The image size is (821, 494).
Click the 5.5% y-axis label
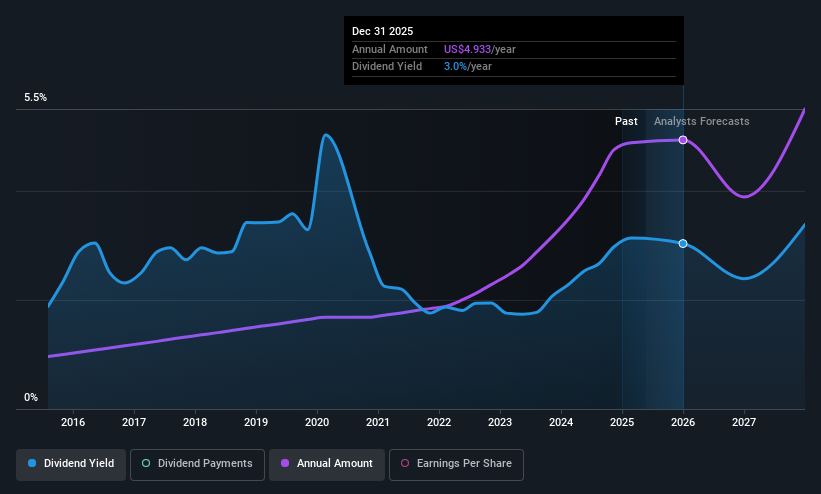(x=36, y=97)
